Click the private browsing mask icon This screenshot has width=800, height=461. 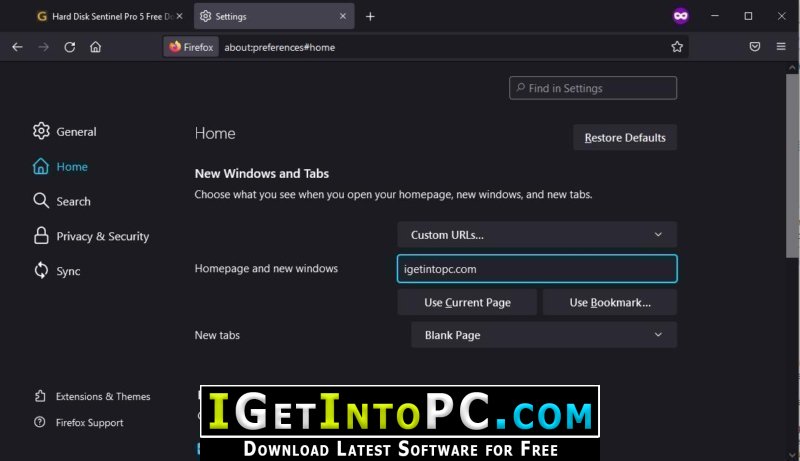[x=681, y=16]
